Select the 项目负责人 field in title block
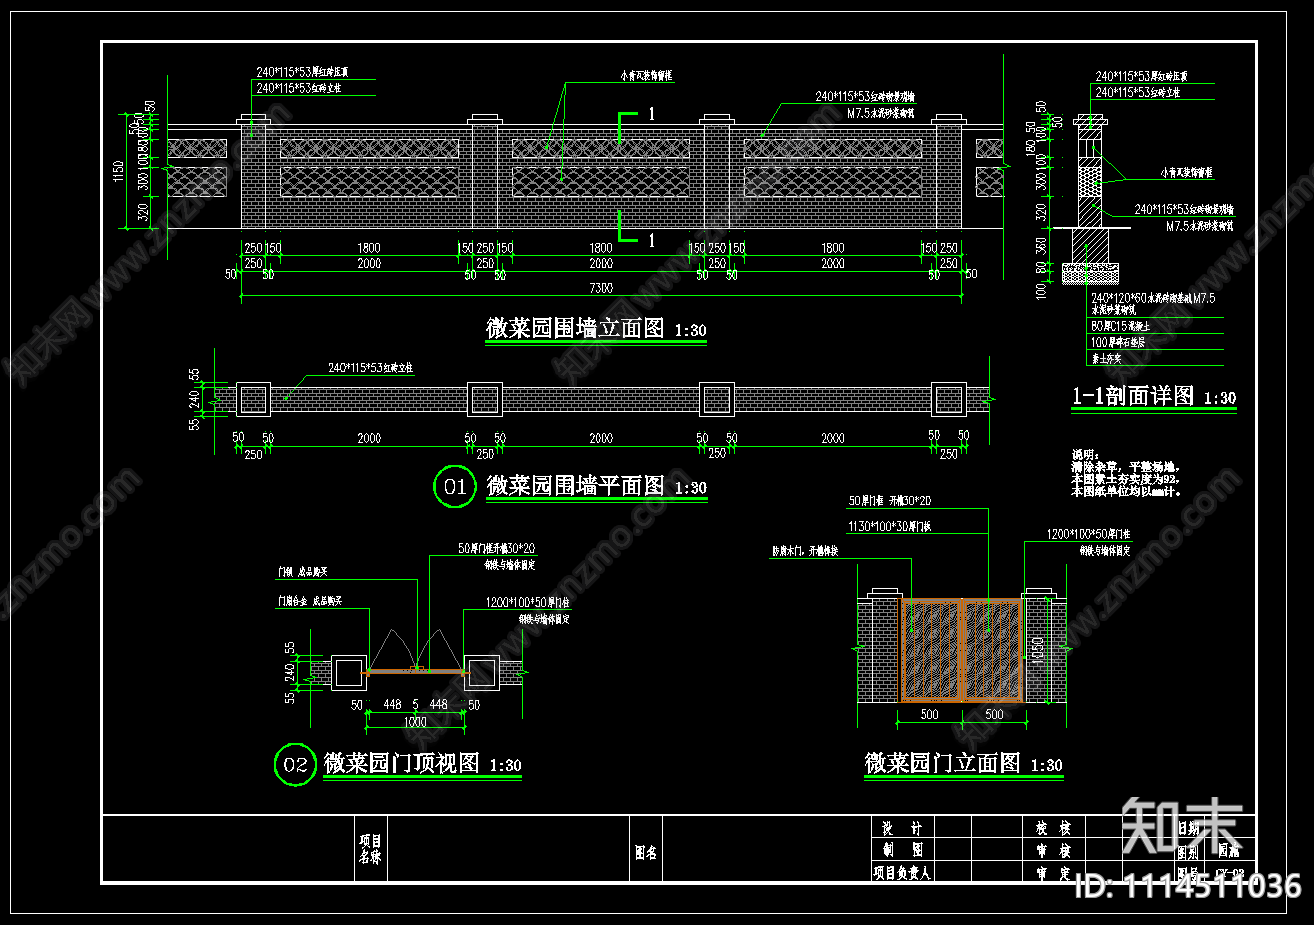The height and width of the screenshot is (925, 1314). coord(902,872)
